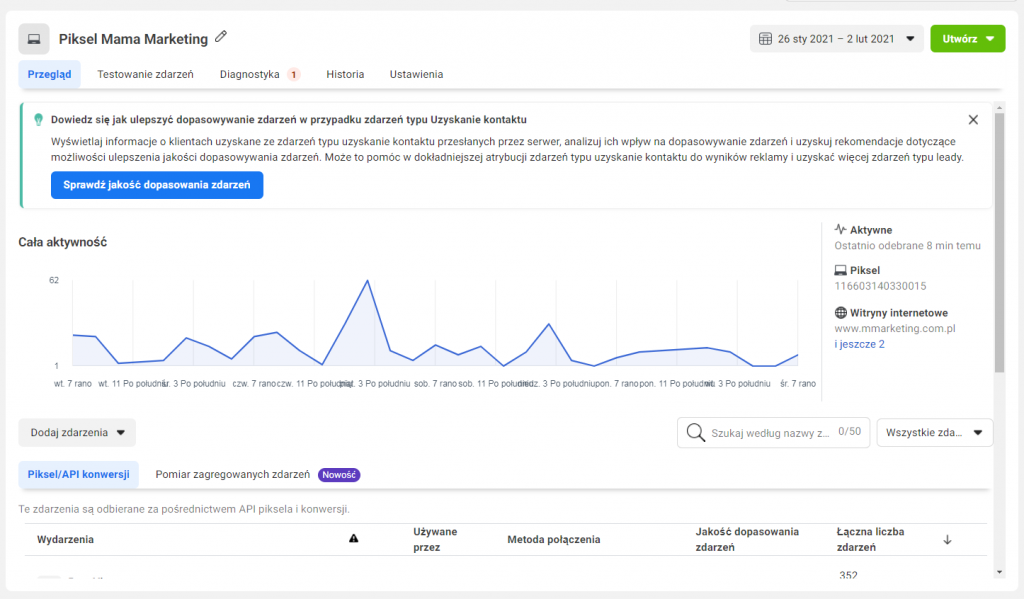Click the chart peak at pt. 3 Po południu

point(368,281)
